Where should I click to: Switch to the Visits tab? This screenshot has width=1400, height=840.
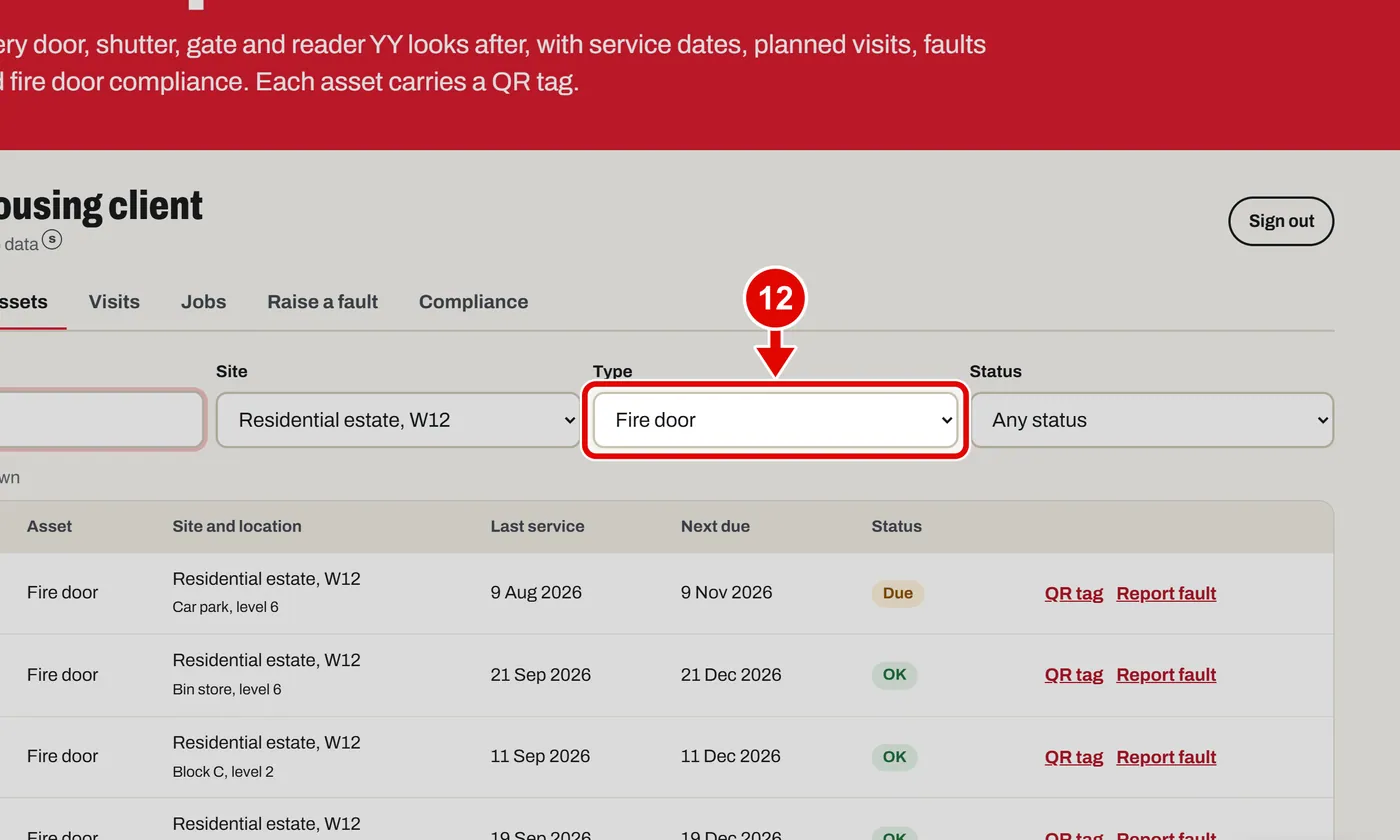click(x=114, y=302)
